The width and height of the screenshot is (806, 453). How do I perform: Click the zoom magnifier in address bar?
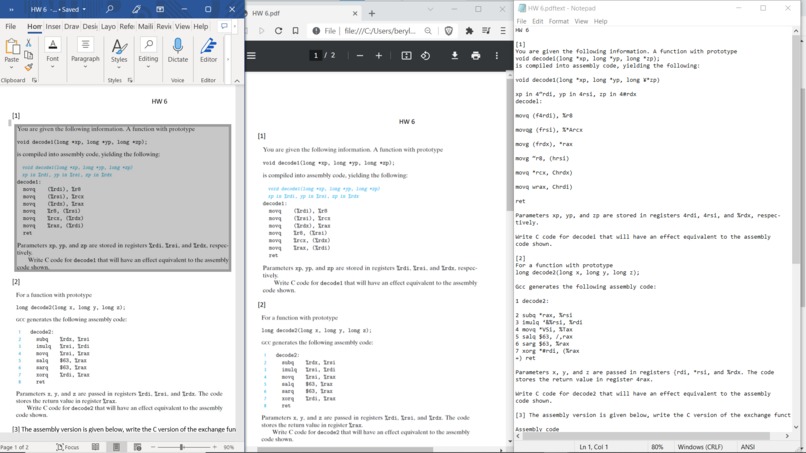click(428, 31)
